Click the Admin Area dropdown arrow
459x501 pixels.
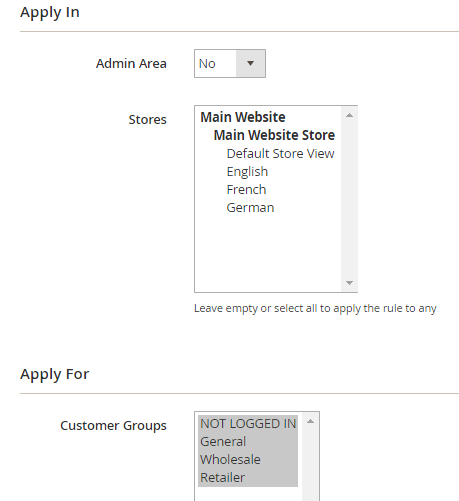pyautogui.click(x=250, y=63)
